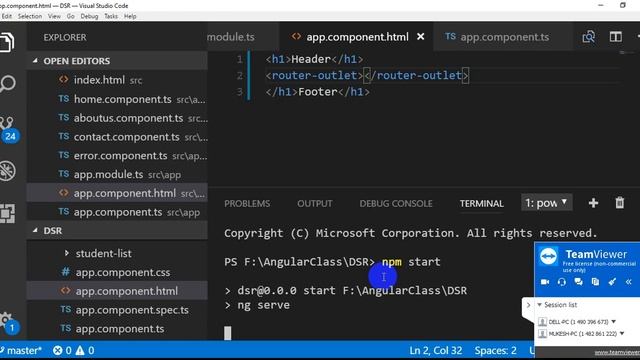Click the TeamViewer side panel arrow tab
Screen dimensions: 640x360
point(528,305)
